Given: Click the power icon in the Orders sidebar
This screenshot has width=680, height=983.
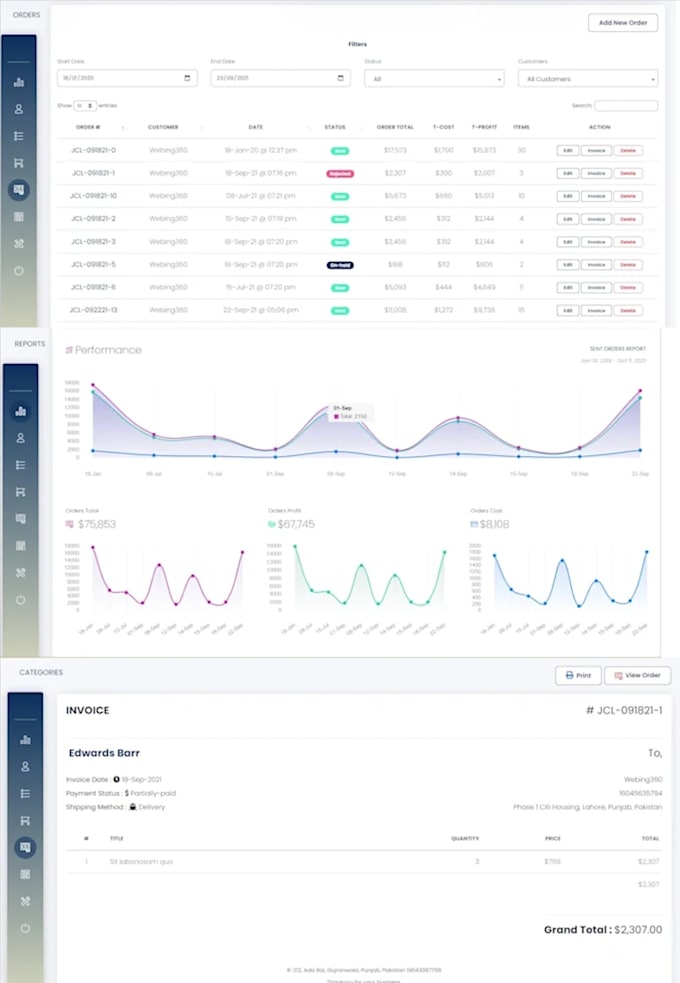Looking at the screenshot, I should [x=19, y=271].
